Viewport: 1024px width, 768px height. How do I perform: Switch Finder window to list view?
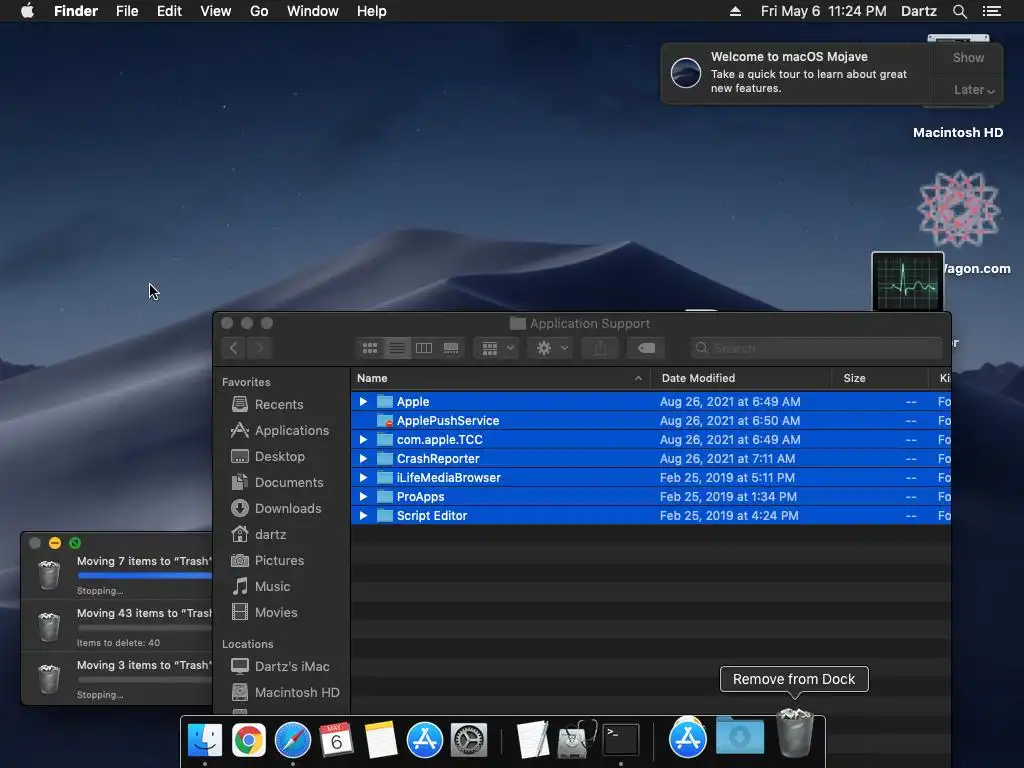(x=396, y=348)
